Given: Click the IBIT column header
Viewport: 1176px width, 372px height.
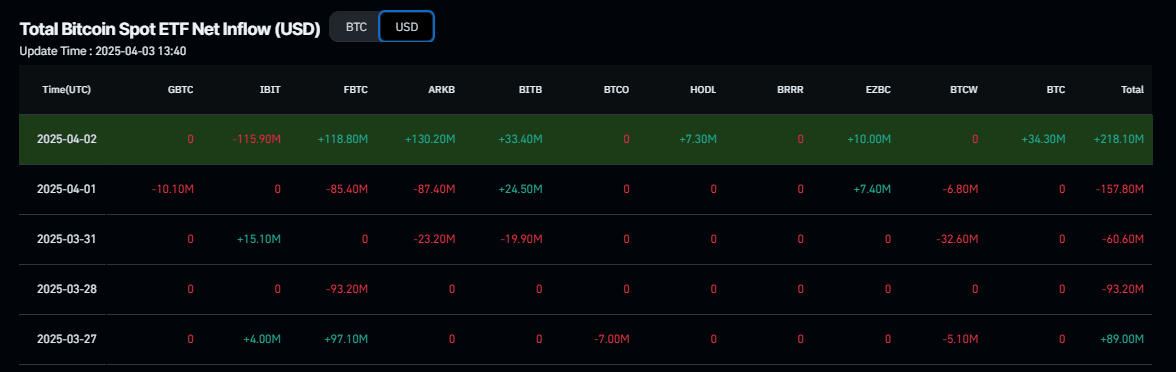Looking at the screenshot, I should pos(270,89).
